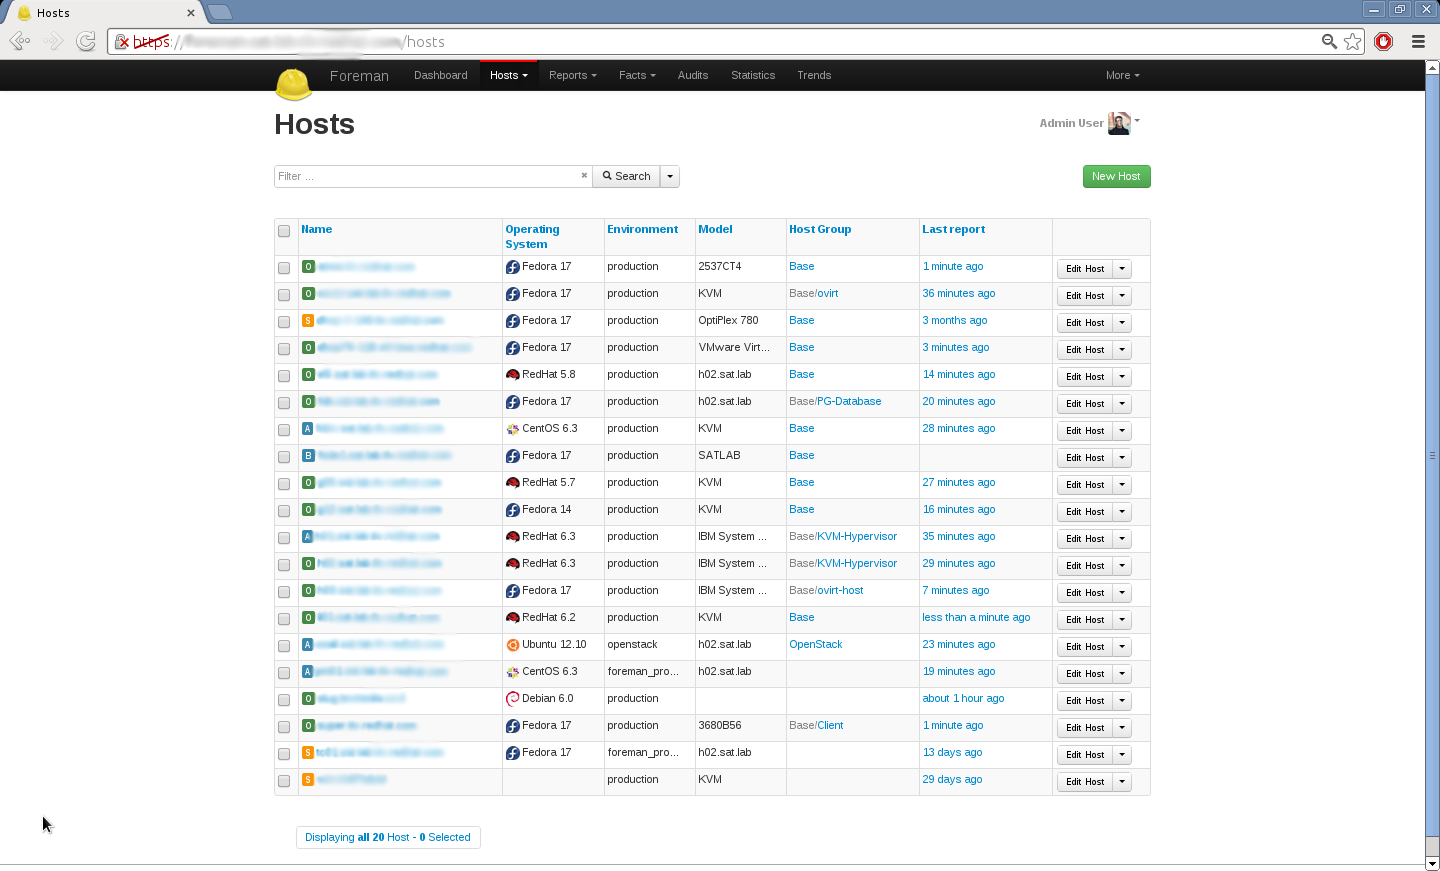This screenshot has width=1440, height=871.
Task: Open the More dropdown in navbar
Action: pyautogui.click(x=1122, y=75)
